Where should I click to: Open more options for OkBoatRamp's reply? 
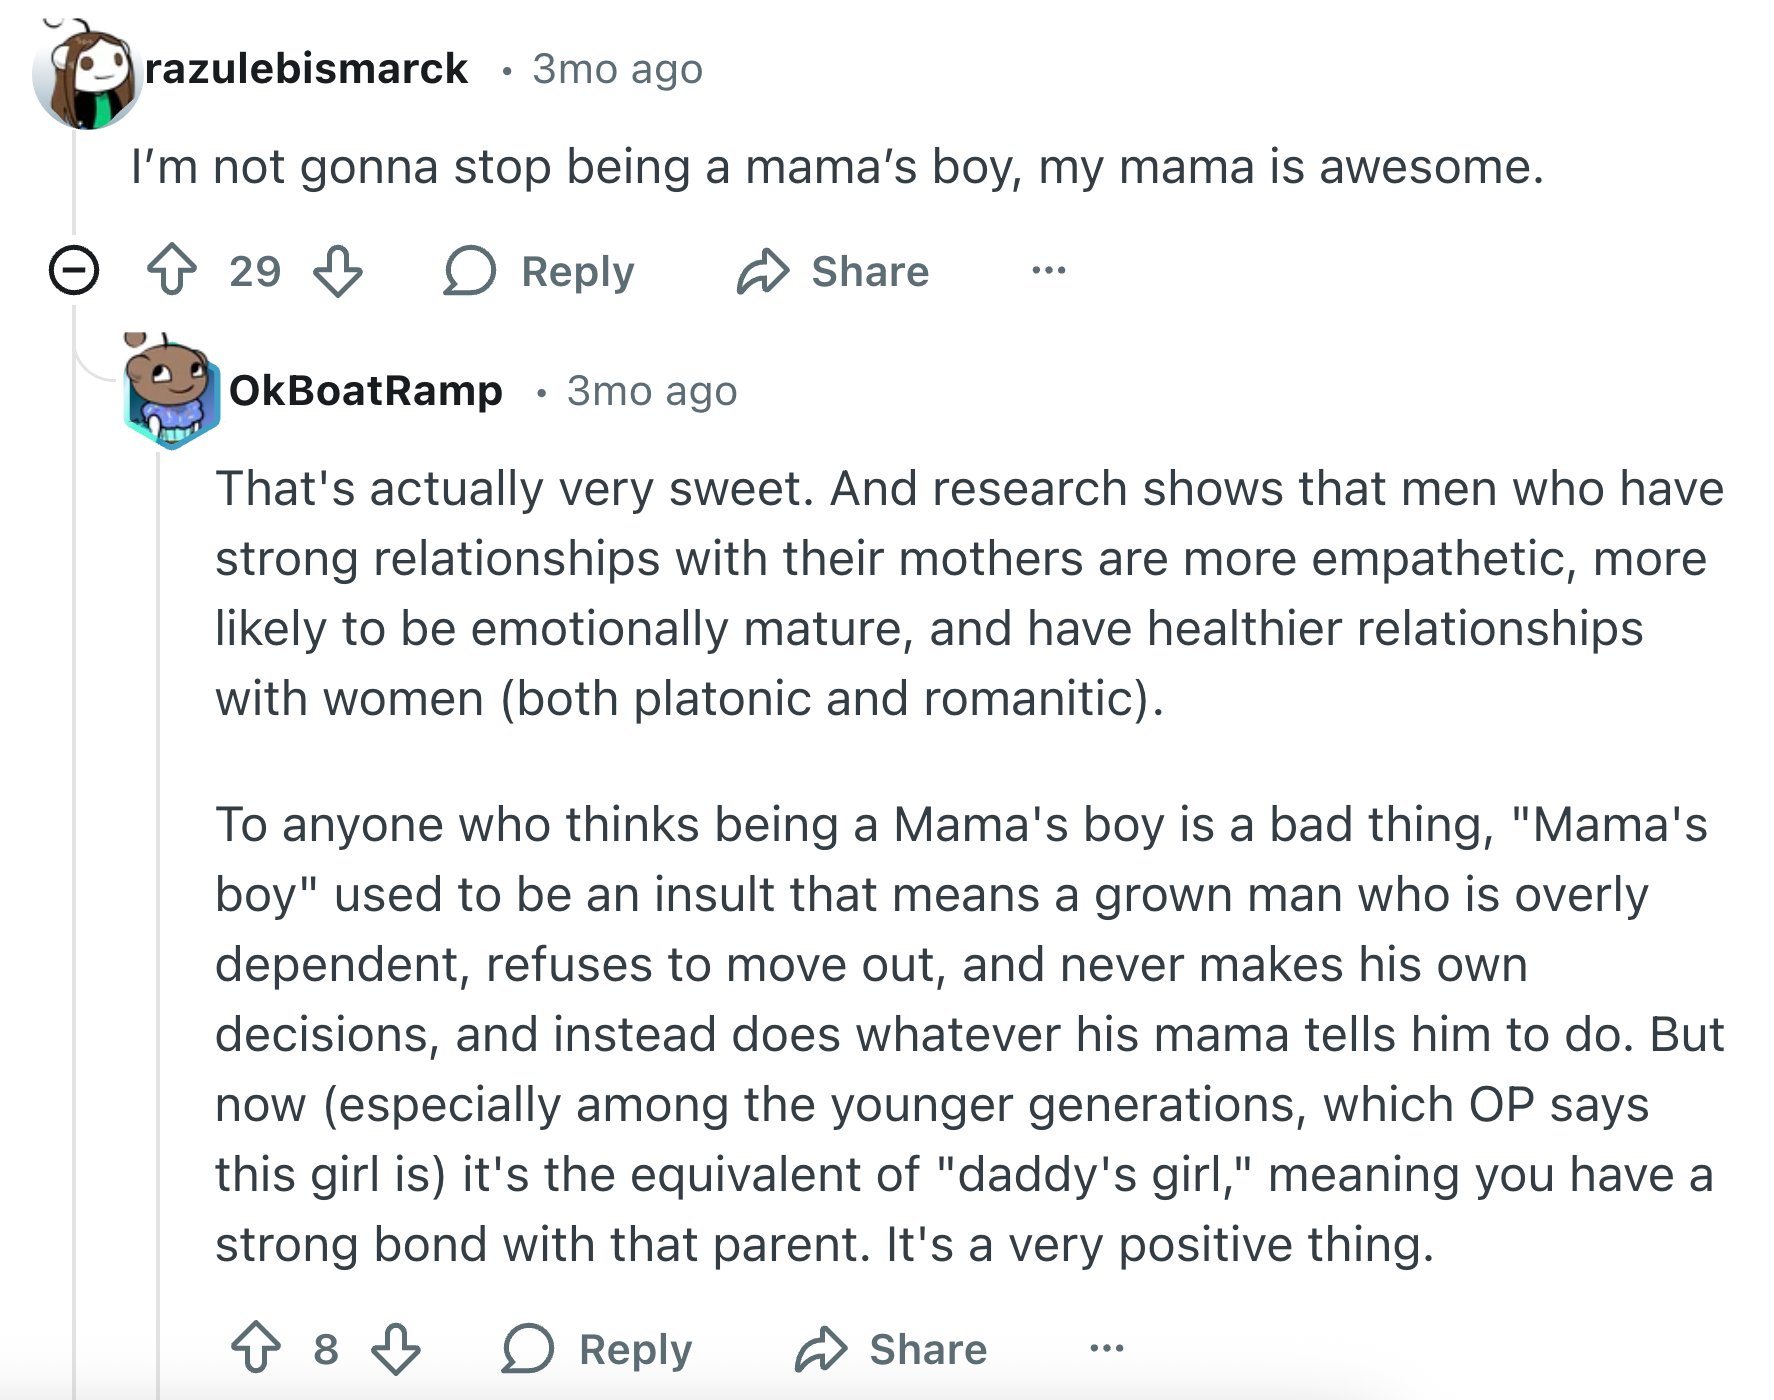(1106, 1349)
